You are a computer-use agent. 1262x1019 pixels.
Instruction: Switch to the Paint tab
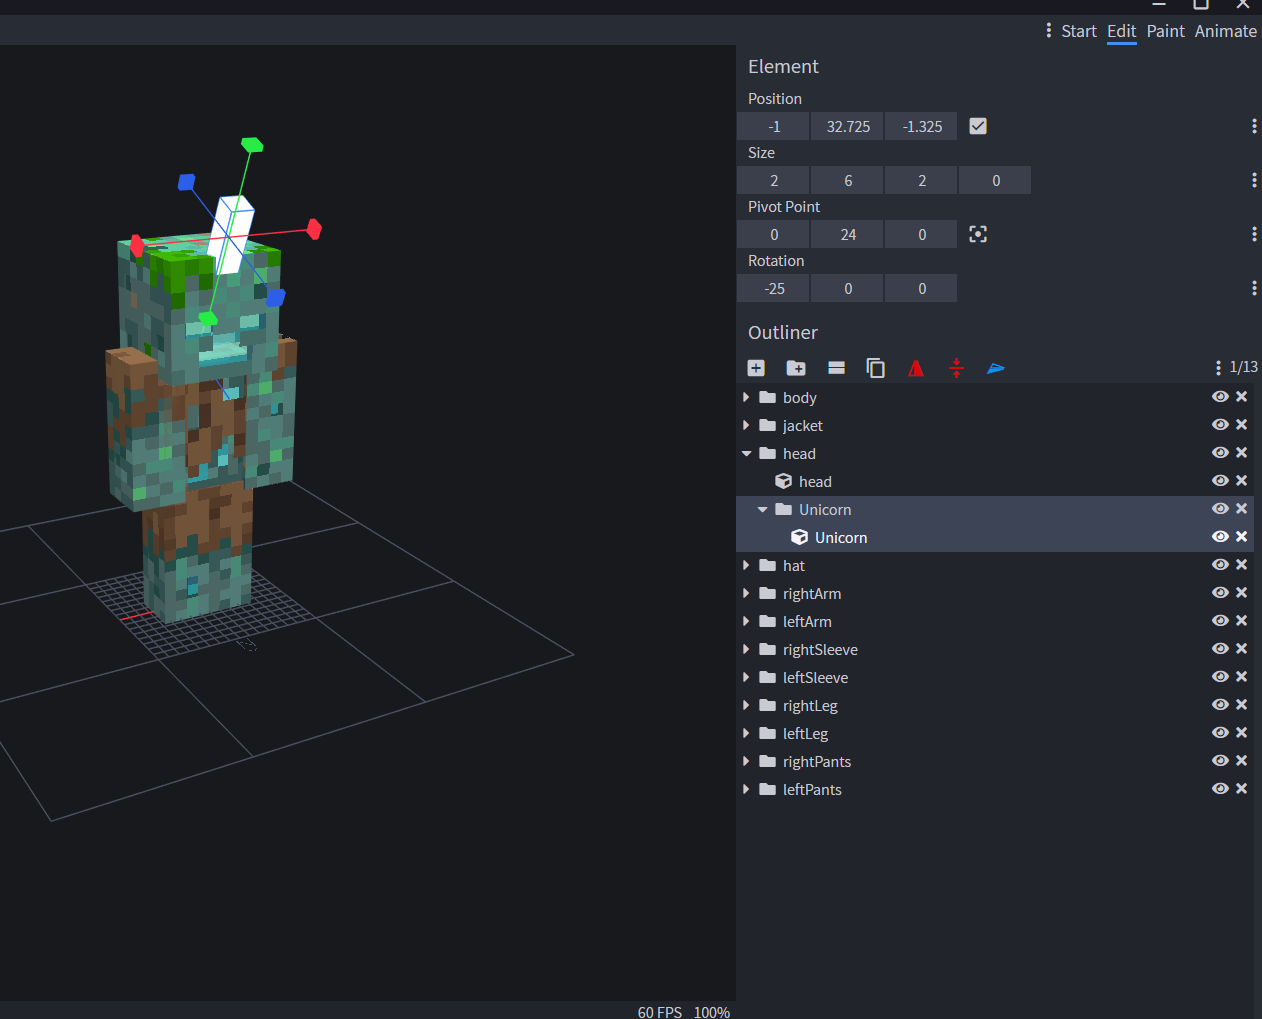(1165, 31)
